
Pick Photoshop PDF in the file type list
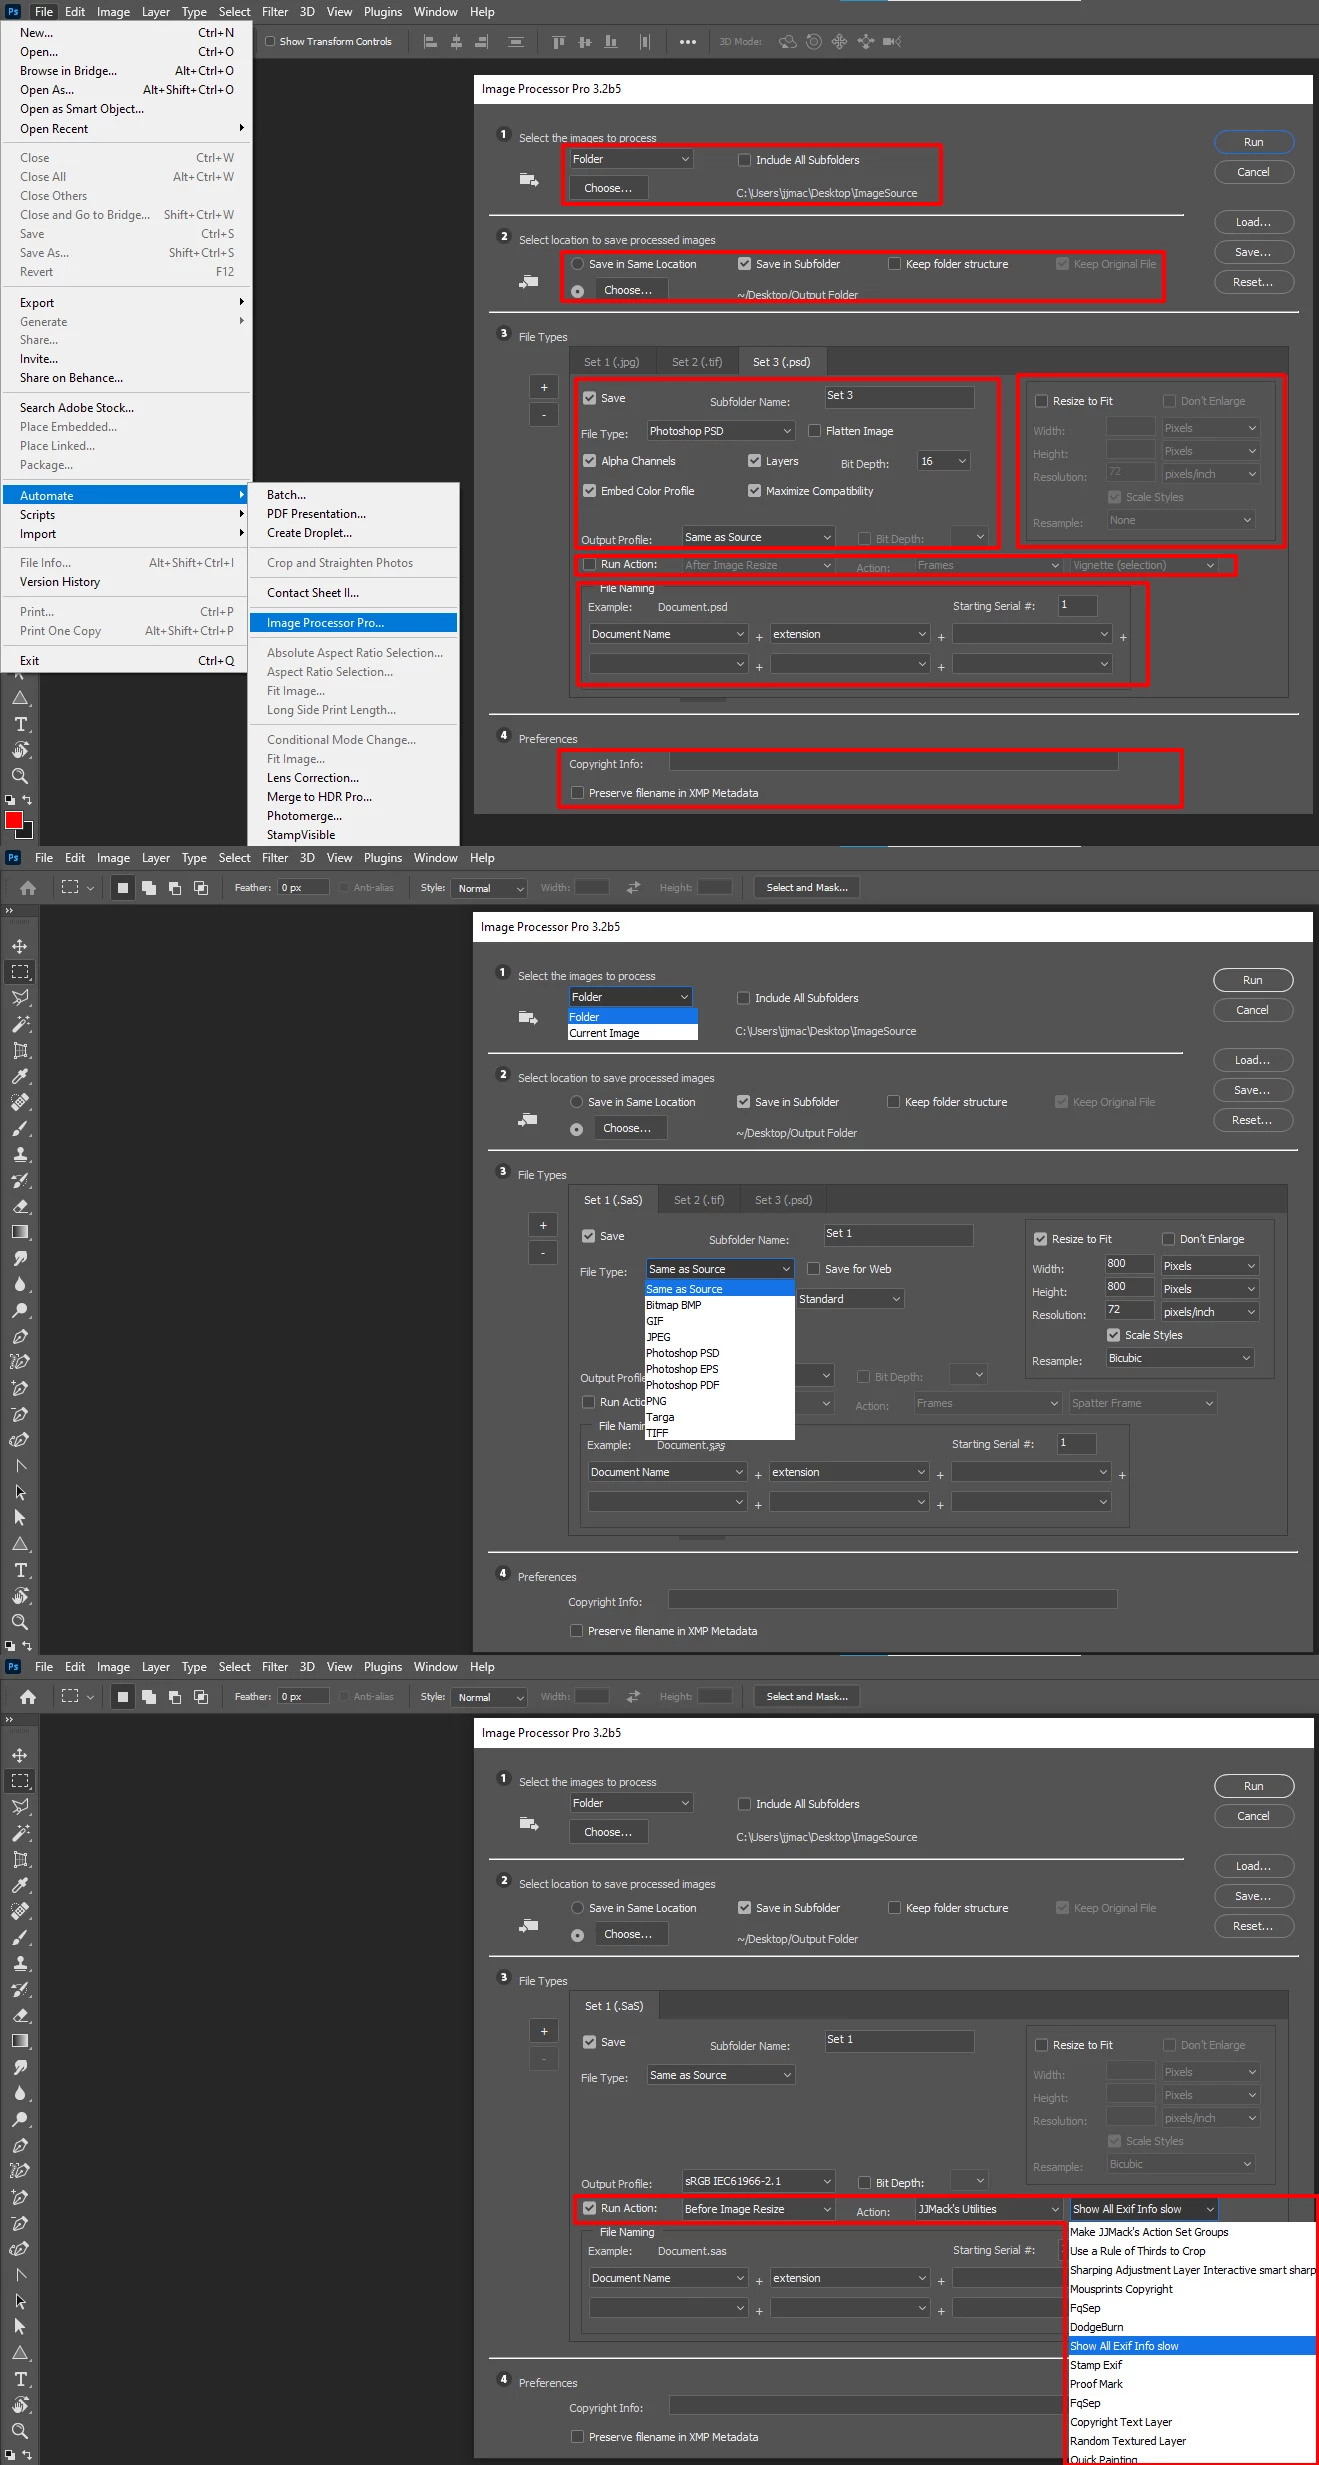720,1385
